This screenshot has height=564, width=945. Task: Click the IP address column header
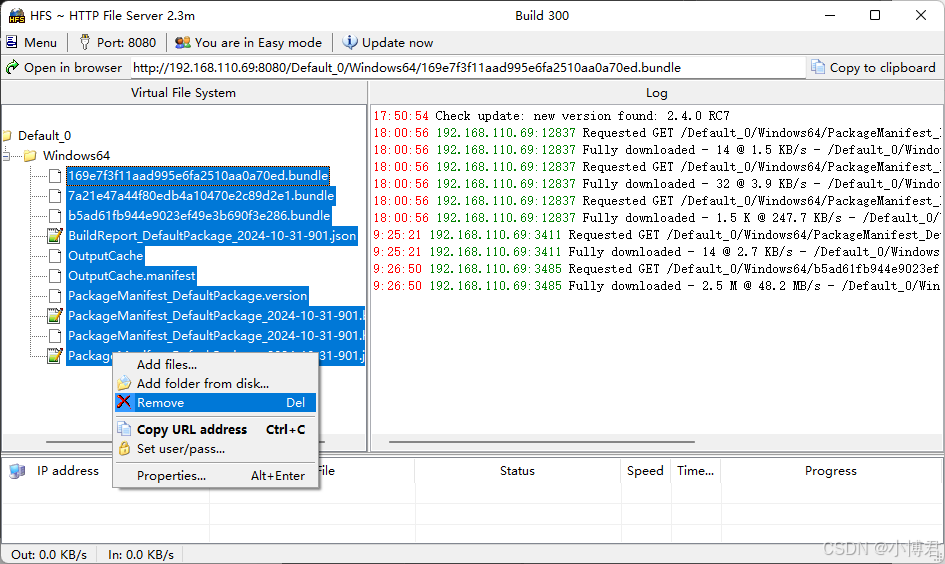point(68,471)
